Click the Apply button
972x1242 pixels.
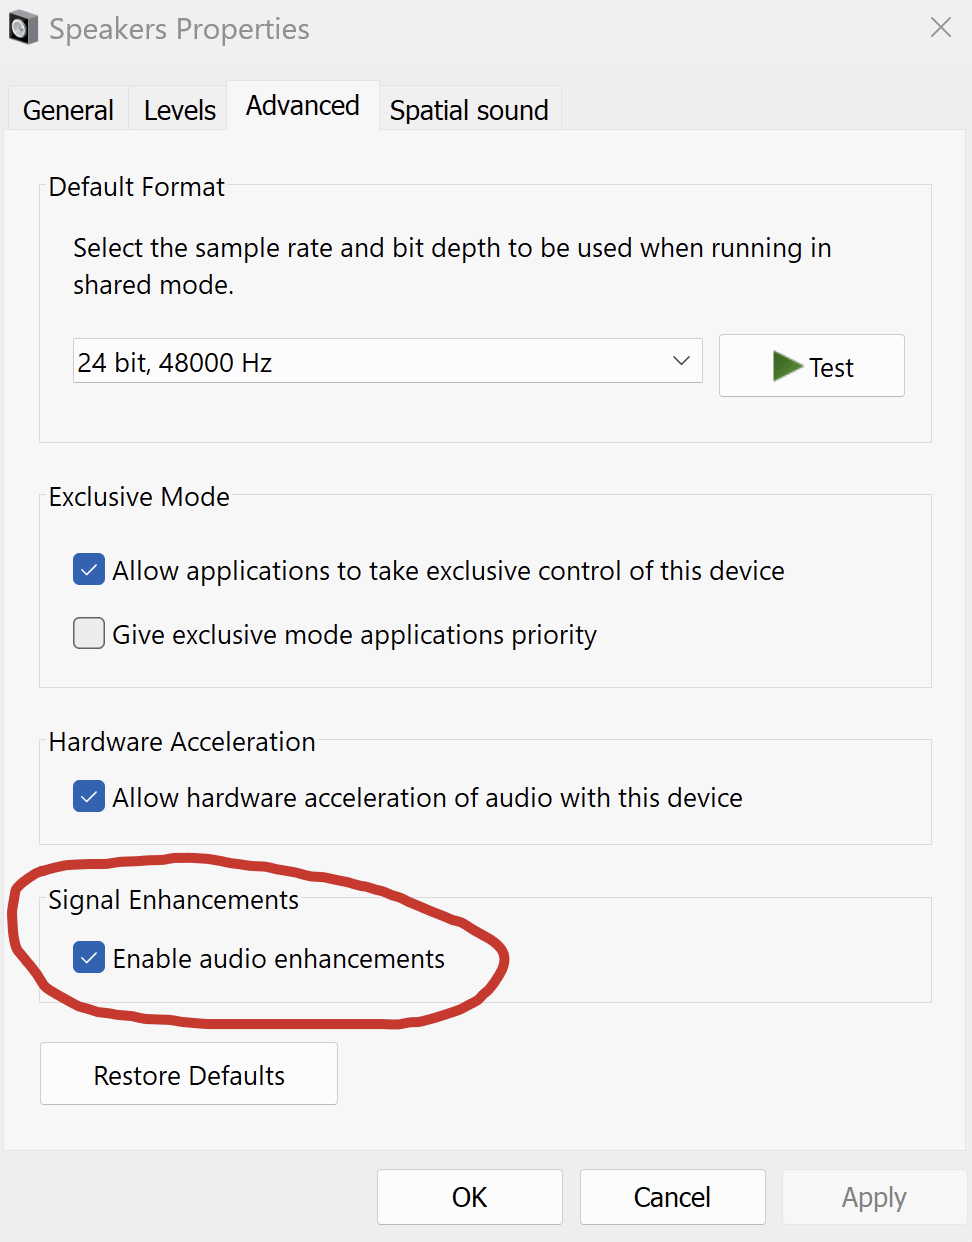[x=873, y=1197]
